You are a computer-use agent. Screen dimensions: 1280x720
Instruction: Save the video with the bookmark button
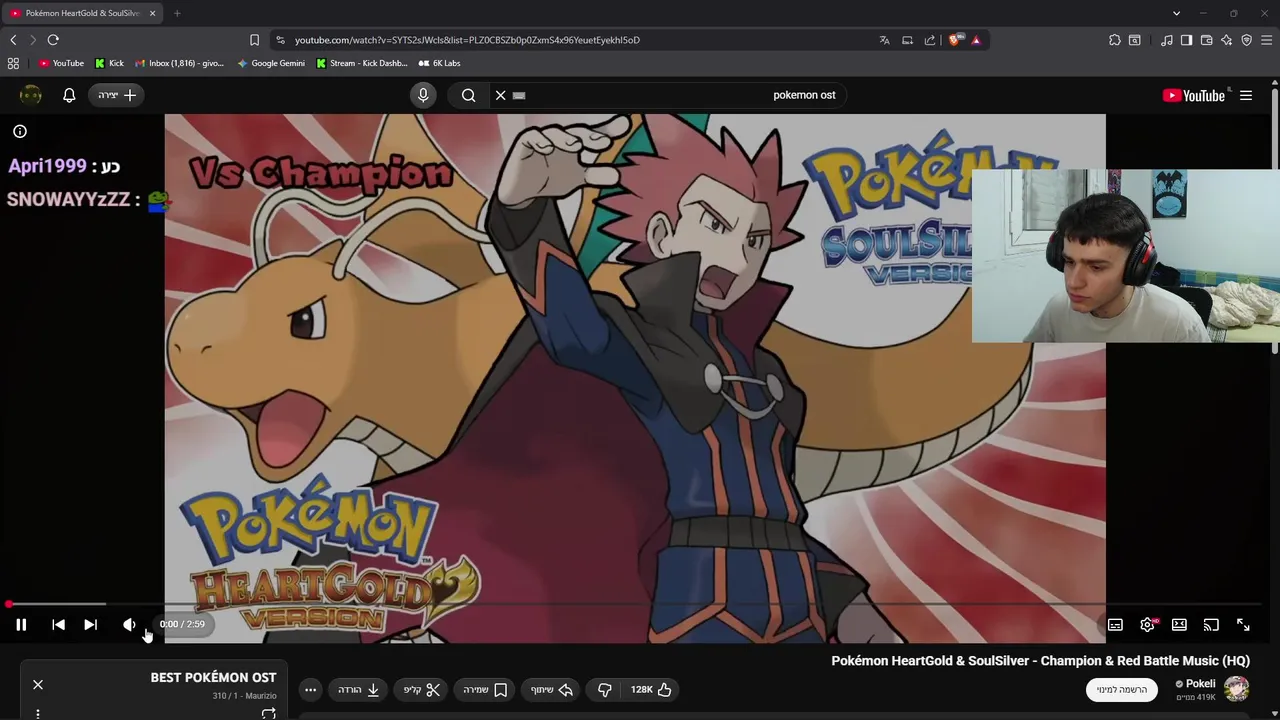(x=485, y=690)
